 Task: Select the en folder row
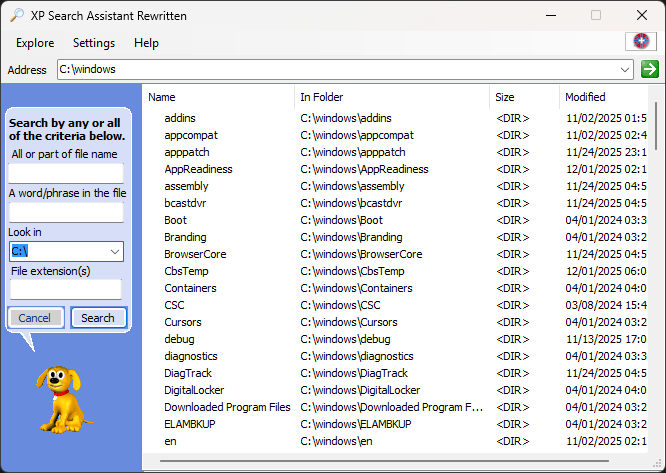395,441
